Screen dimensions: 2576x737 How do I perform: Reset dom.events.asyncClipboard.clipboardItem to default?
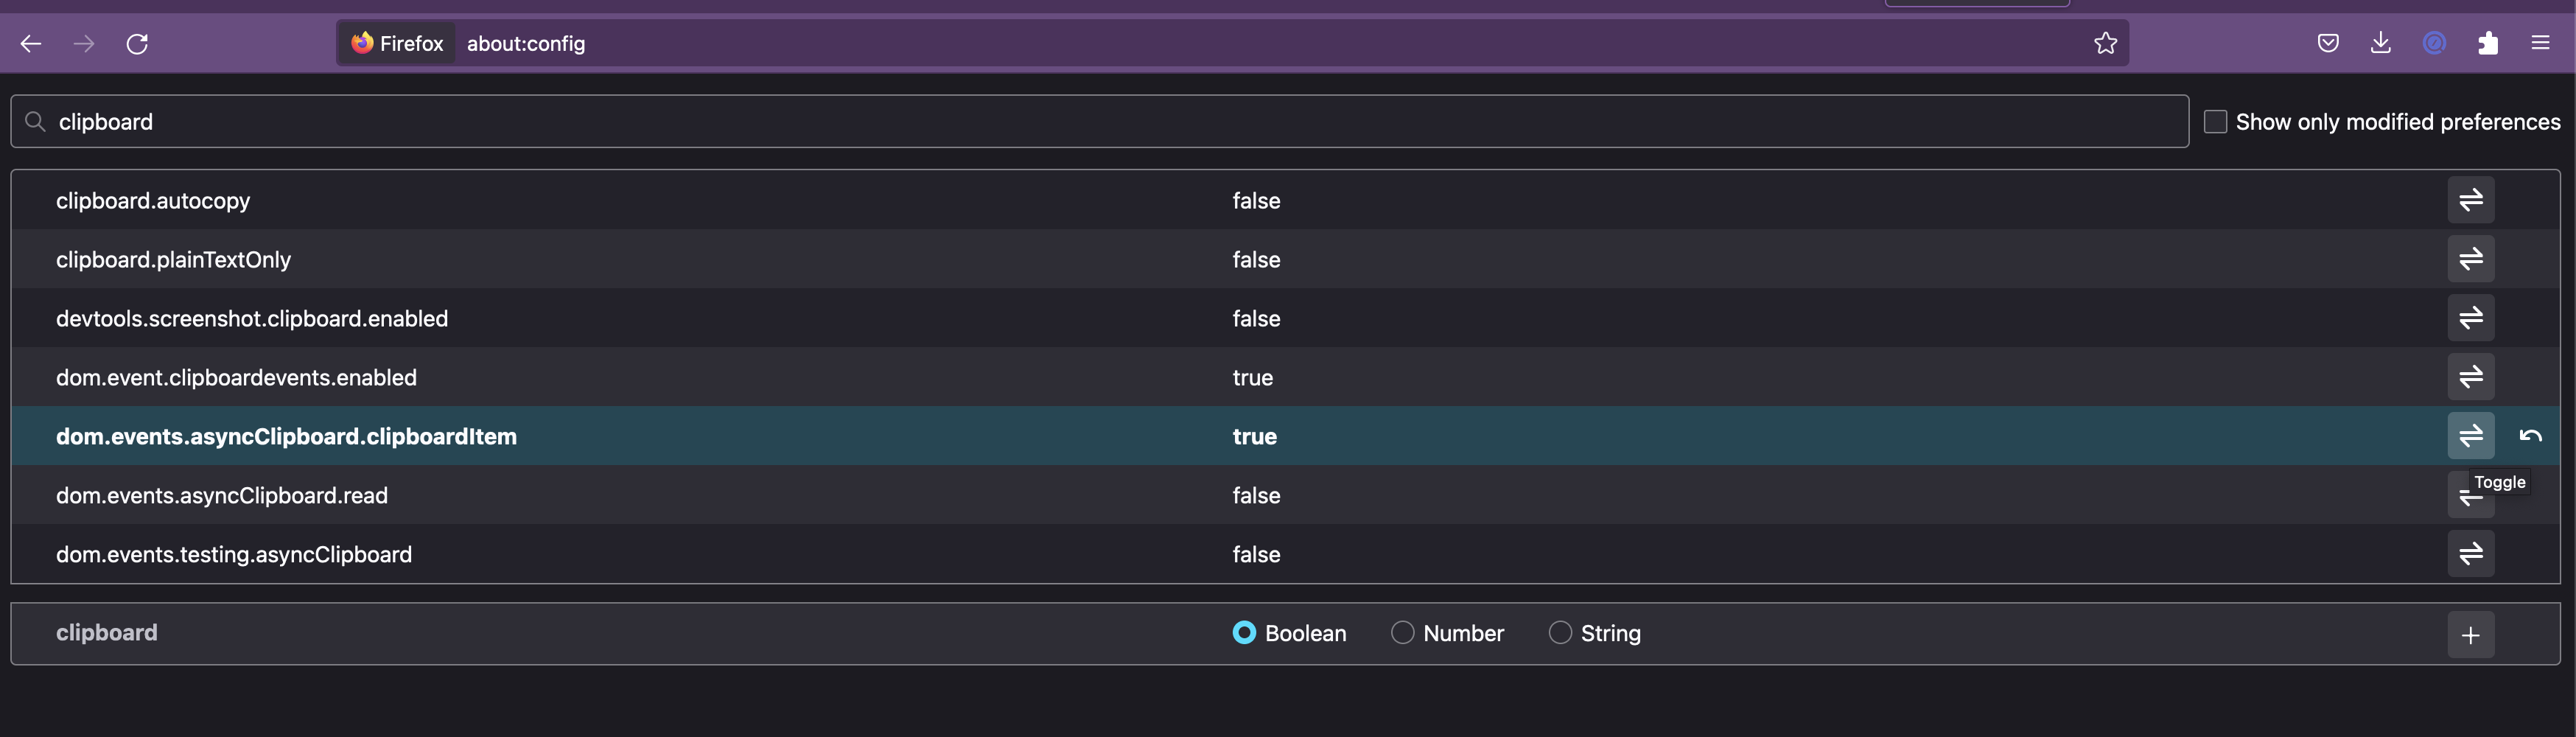coord(2531,436)
